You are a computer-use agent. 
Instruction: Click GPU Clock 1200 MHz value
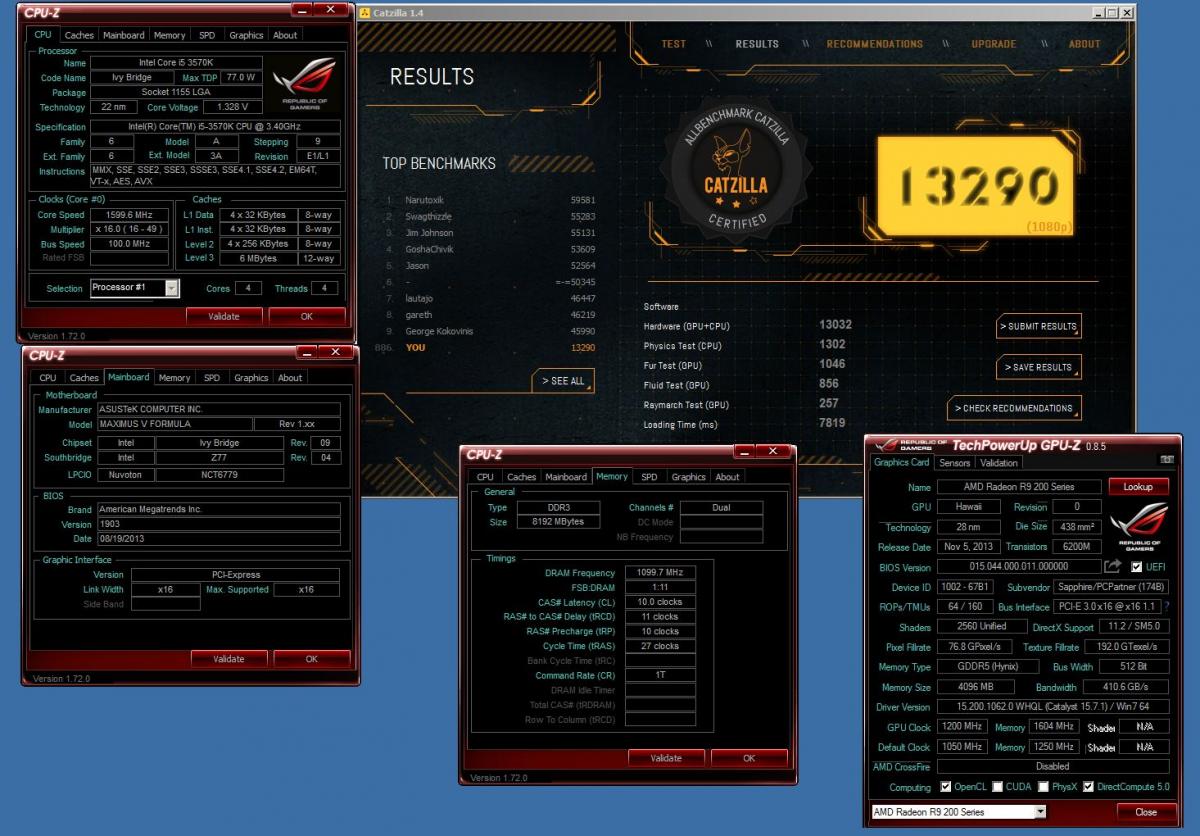(x=962, y=727)
